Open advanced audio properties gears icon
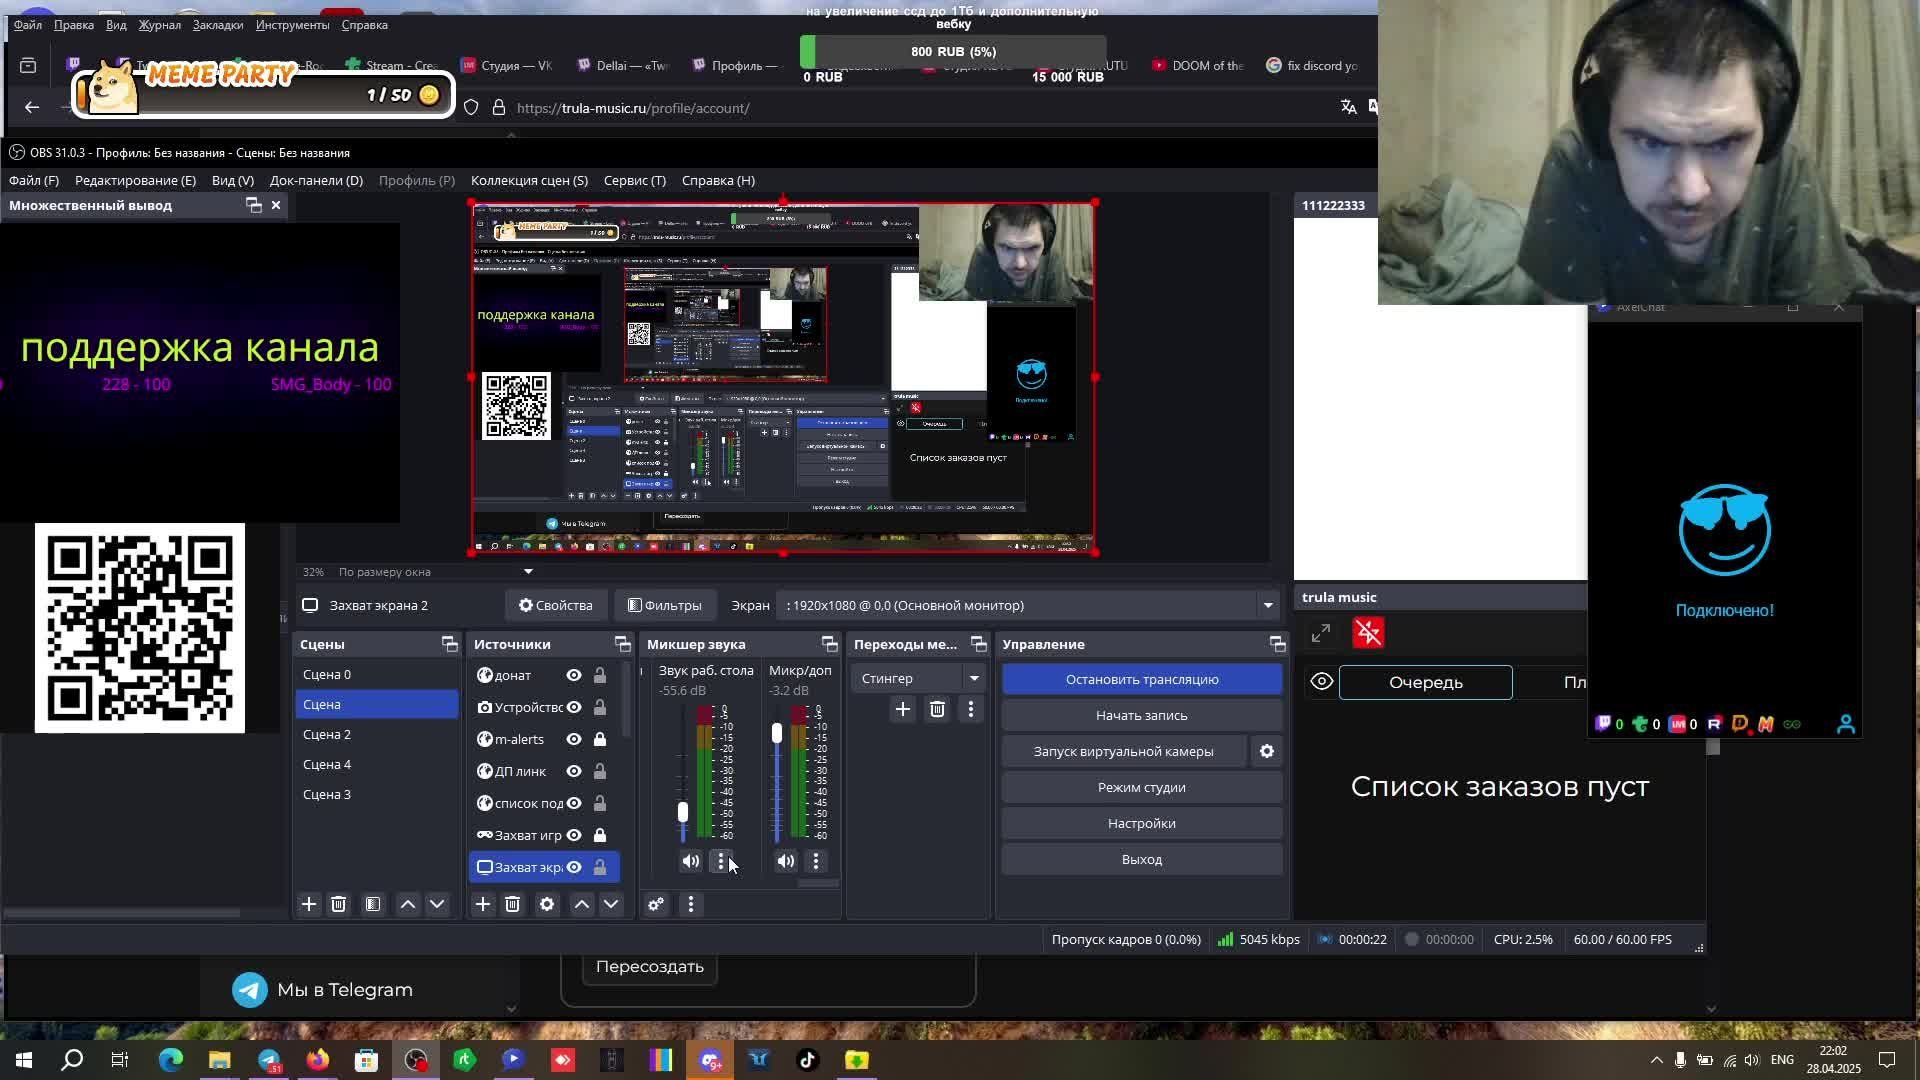The height and width of the screenshot is (1080, 1920). pos(656,904)
